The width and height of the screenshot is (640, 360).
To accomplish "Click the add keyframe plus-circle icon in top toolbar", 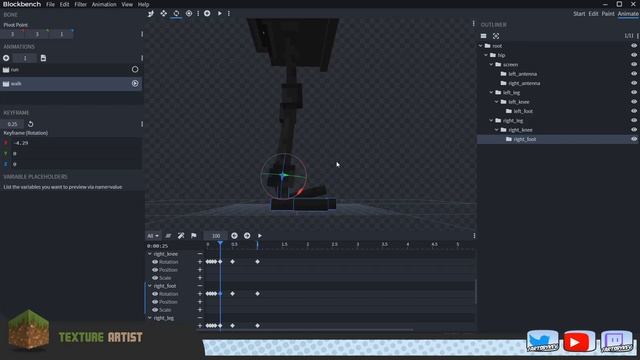I will (207, 13).
